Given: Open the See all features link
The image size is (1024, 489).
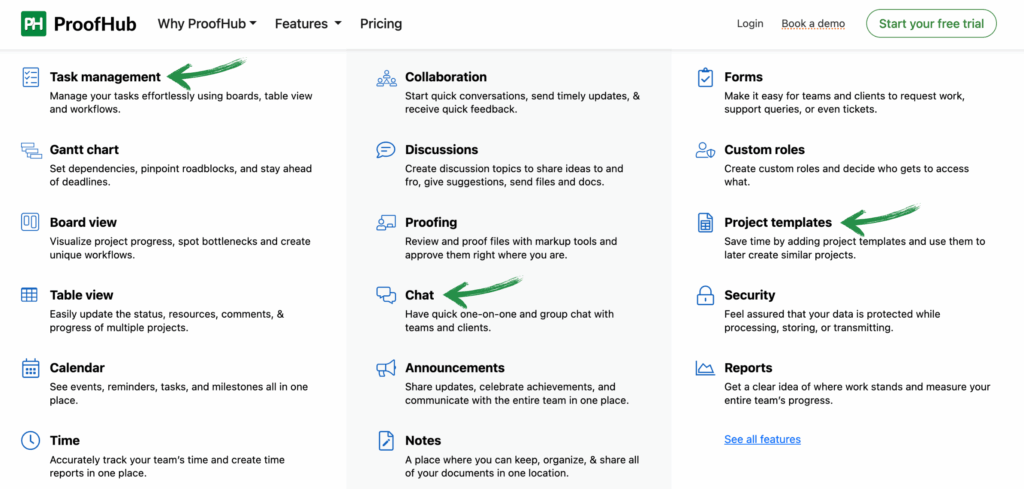Looking at the screenshot, I should (x=762, y=439).
